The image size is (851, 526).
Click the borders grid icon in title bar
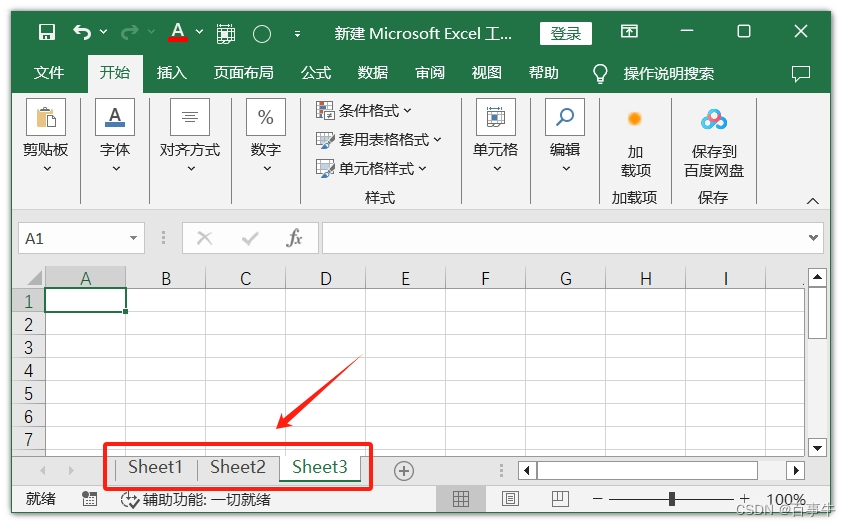pyautogui.click(x=225, y=34)
